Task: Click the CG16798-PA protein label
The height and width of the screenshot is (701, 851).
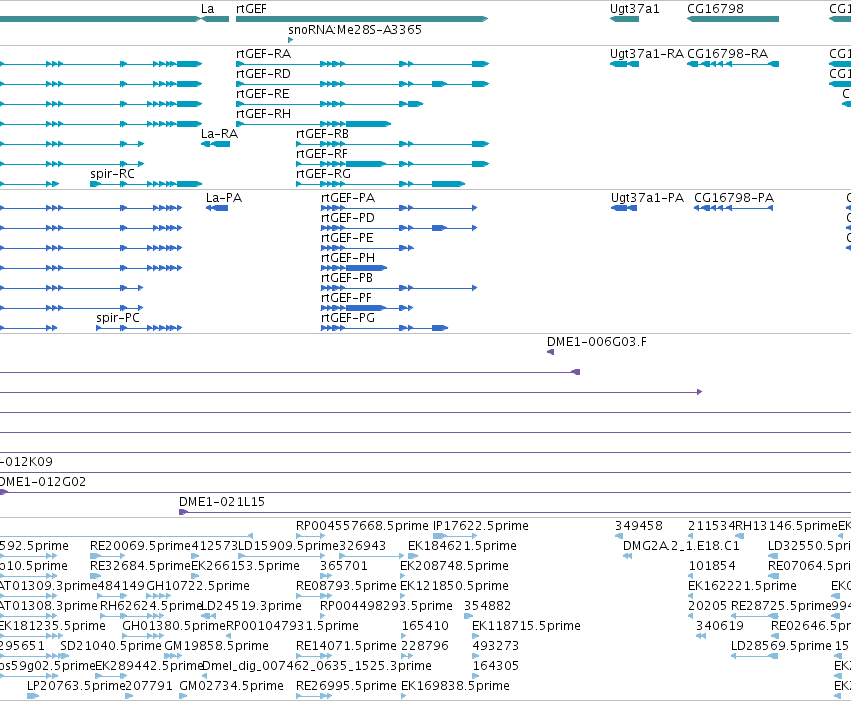Action: [734, 198]
